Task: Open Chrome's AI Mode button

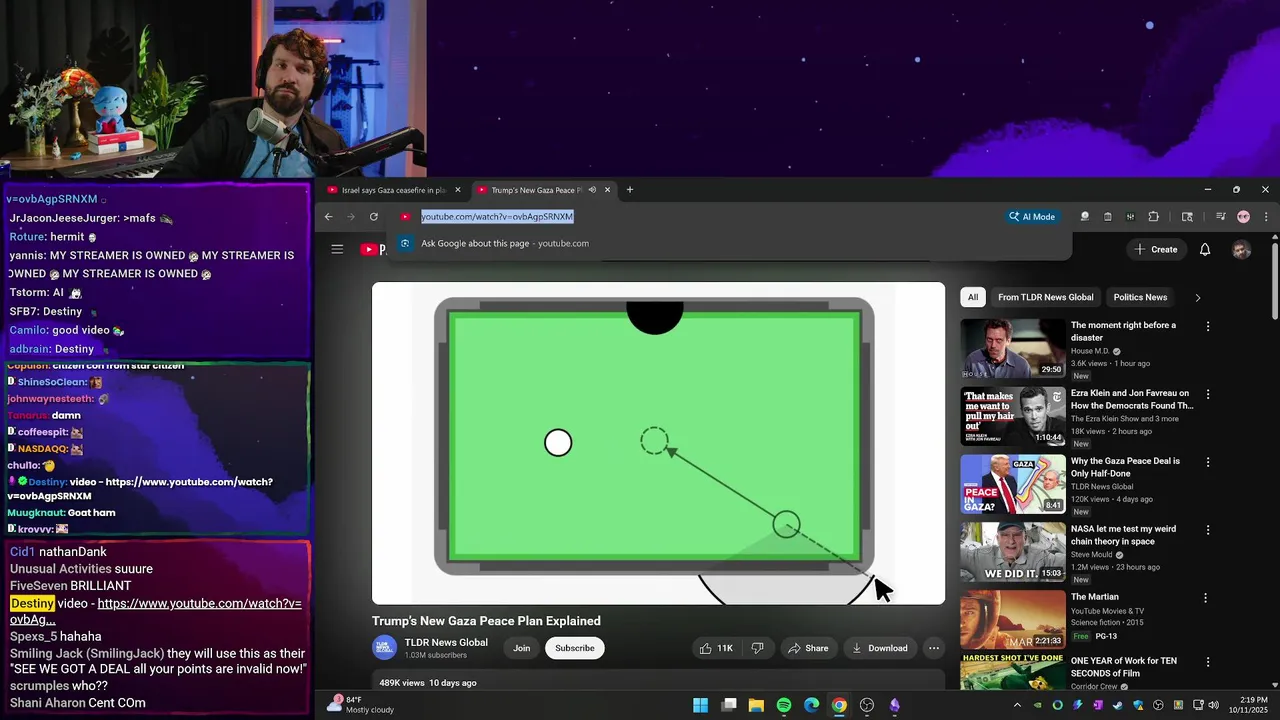Action: tap(1033, 216)
